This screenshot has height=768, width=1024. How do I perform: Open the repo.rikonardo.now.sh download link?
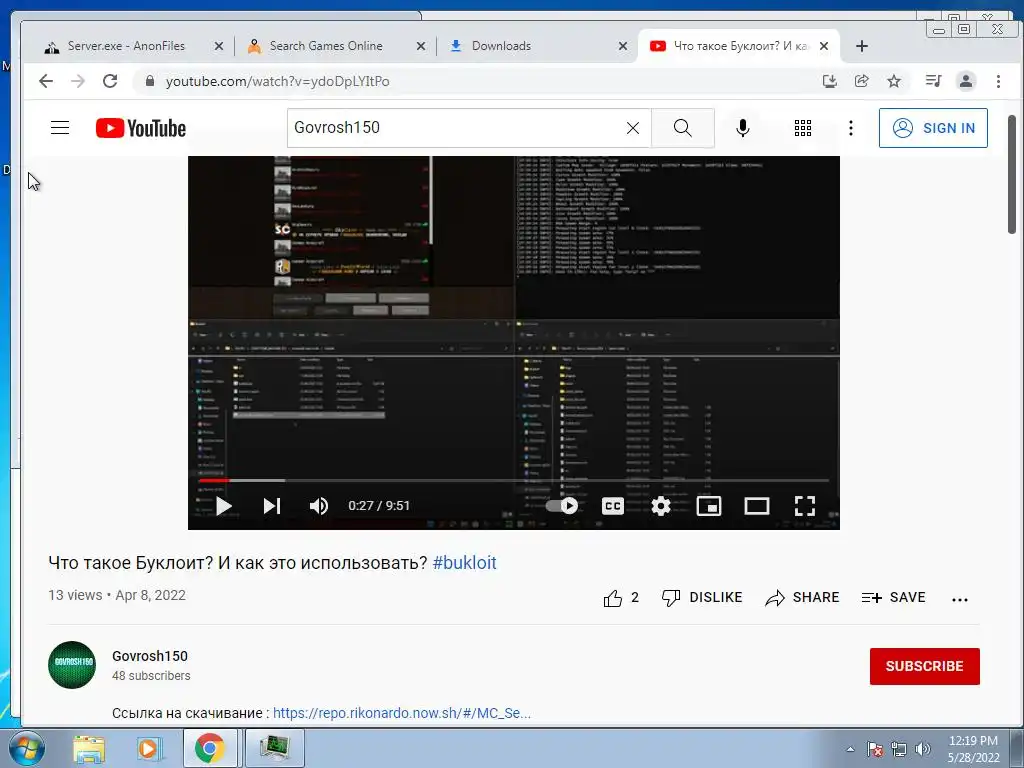402,713
